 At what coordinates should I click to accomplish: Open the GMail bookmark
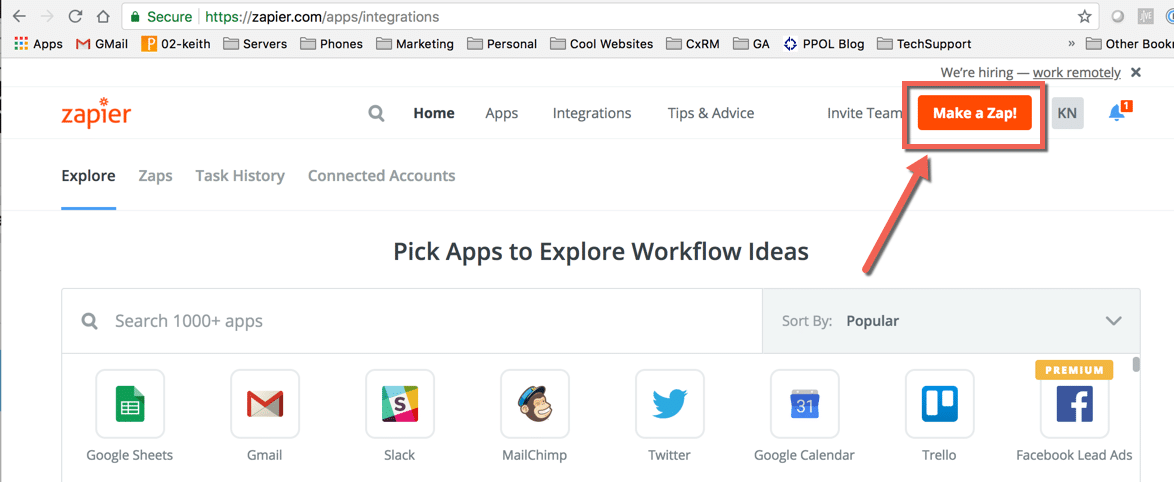click(103, 44)
